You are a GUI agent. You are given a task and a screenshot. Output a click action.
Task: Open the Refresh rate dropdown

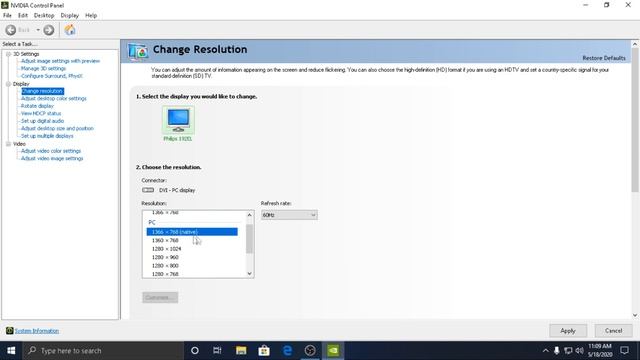(x=289, y=215)
